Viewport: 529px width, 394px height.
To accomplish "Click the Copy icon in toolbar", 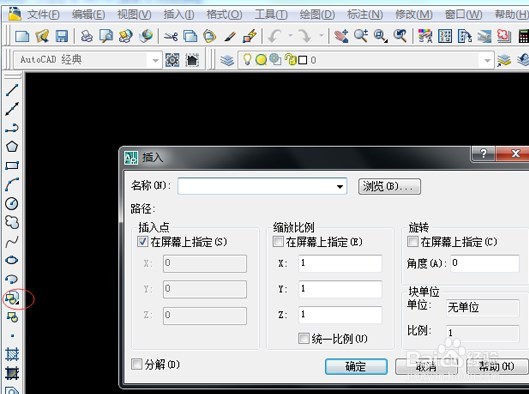I will pos(190,36).
